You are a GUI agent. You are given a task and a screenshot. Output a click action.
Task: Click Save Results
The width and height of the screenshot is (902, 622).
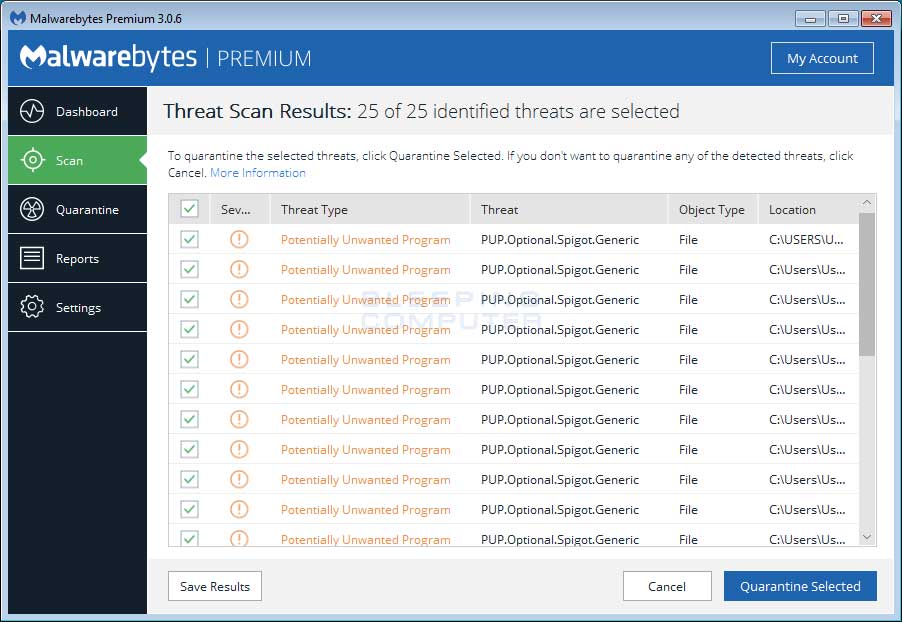[x=214, y=586]
